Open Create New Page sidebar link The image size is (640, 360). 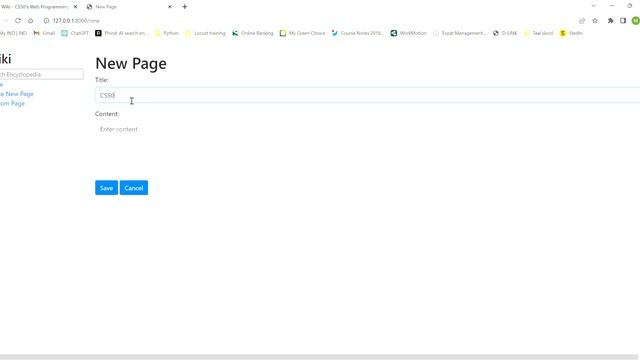pos(16,94)
